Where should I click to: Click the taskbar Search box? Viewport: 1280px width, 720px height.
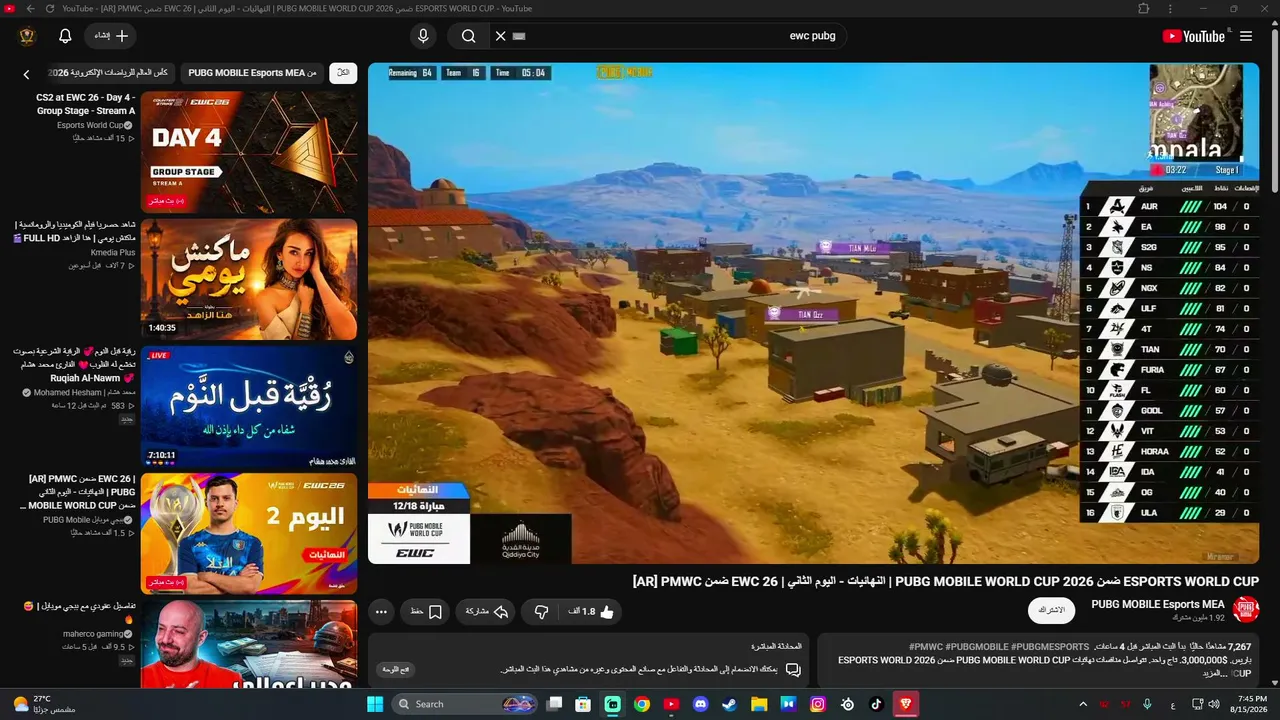(x=464, y=704)
